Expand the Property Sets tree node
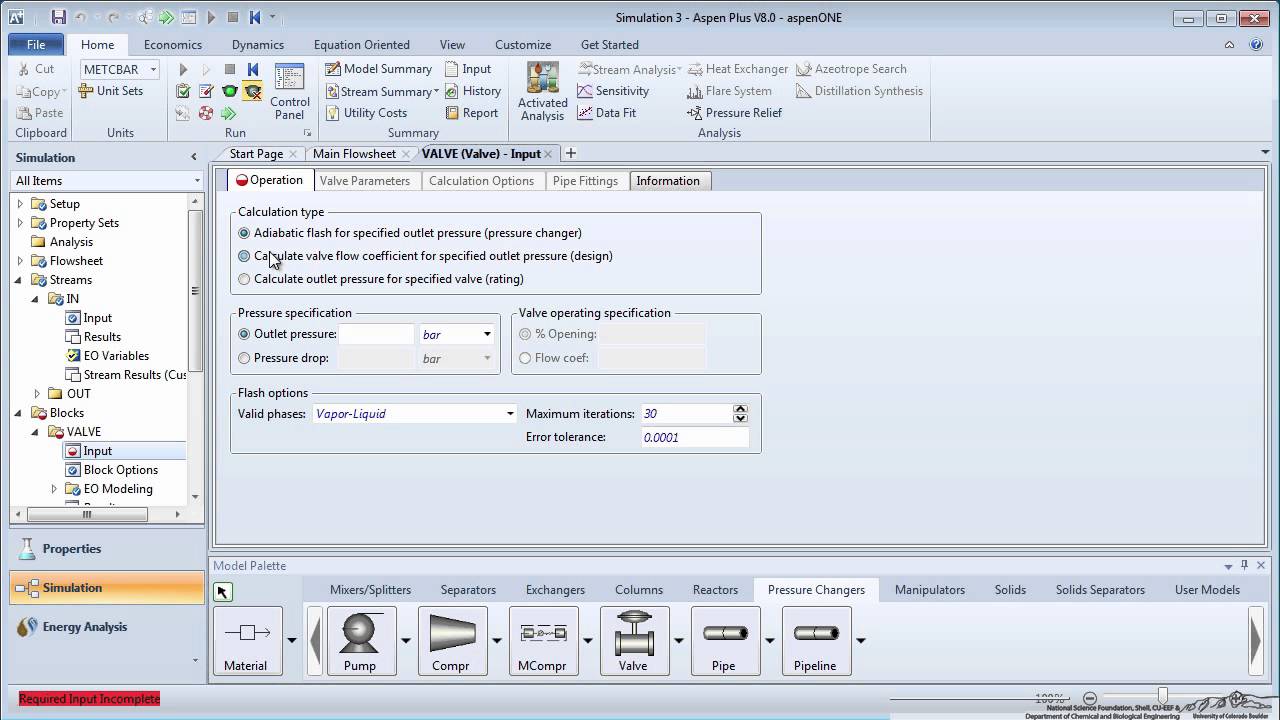Viewport: 1280px width, 720px height. [20, 223]
